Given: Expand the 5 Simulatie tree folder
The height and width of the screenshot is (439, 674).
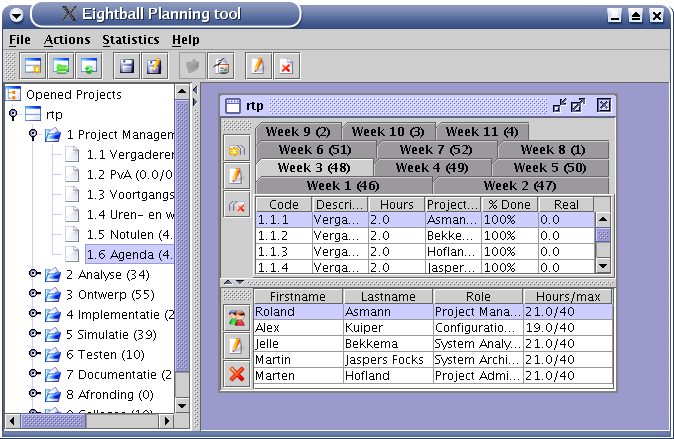Looking at the screenshot, I should (x=33, y=334).
